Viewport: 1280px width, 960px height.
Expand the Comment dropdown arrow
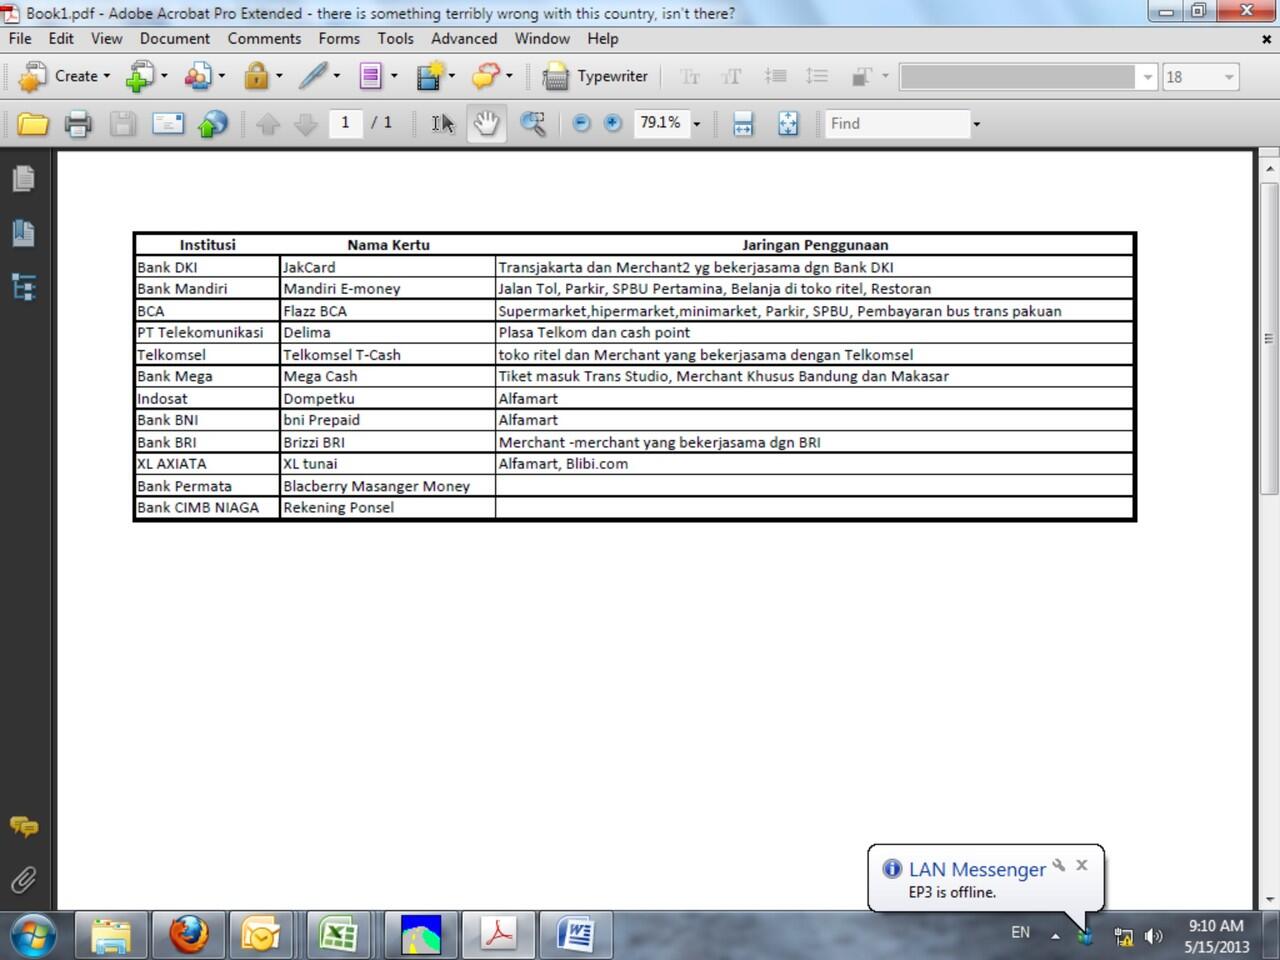coord(509,76)
